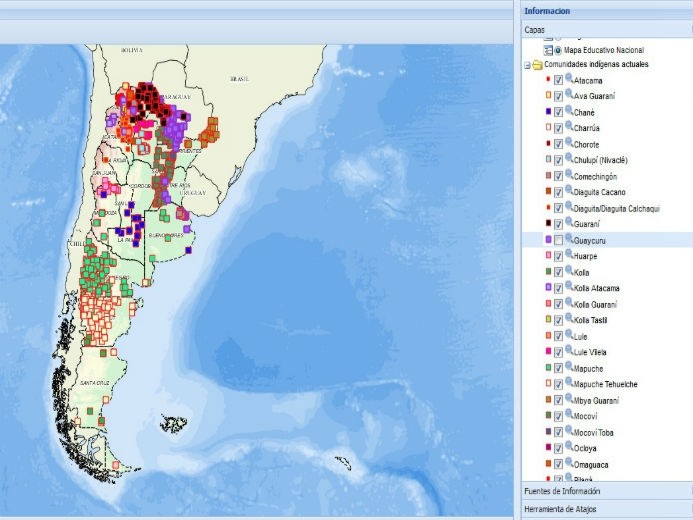Viewport: 693px width, 520px height.
Task: Click the Mapuche layer magnifier icon
Action: click(568, 367)
